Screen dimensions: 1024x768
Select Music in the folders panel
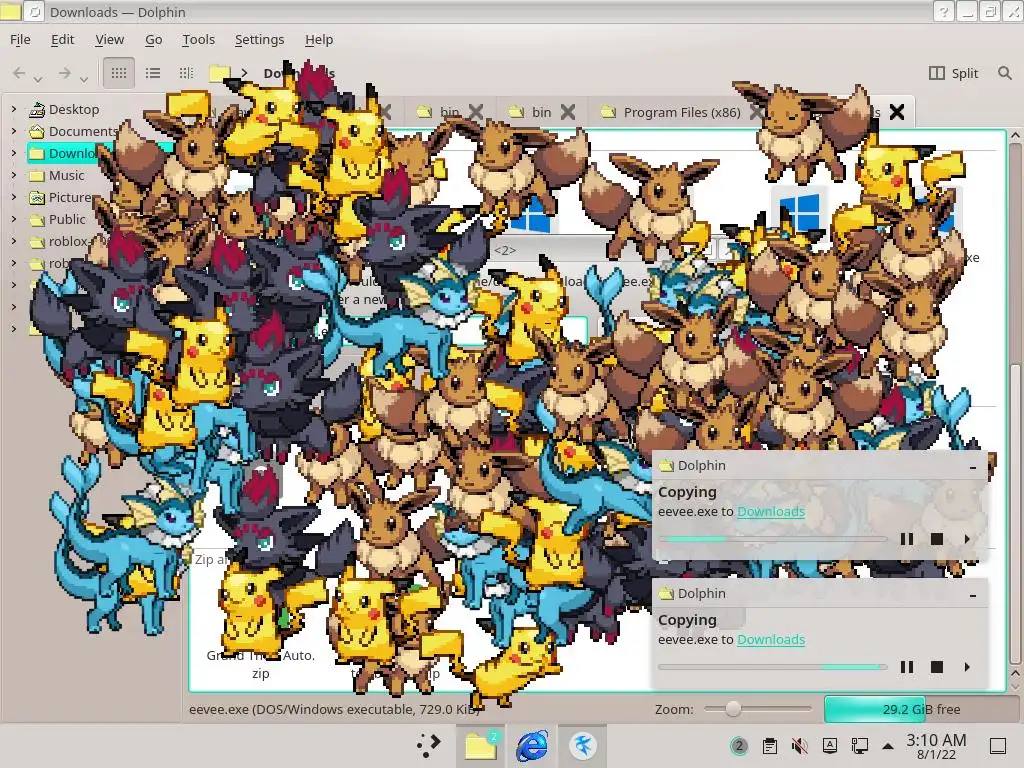coord(66,175)
